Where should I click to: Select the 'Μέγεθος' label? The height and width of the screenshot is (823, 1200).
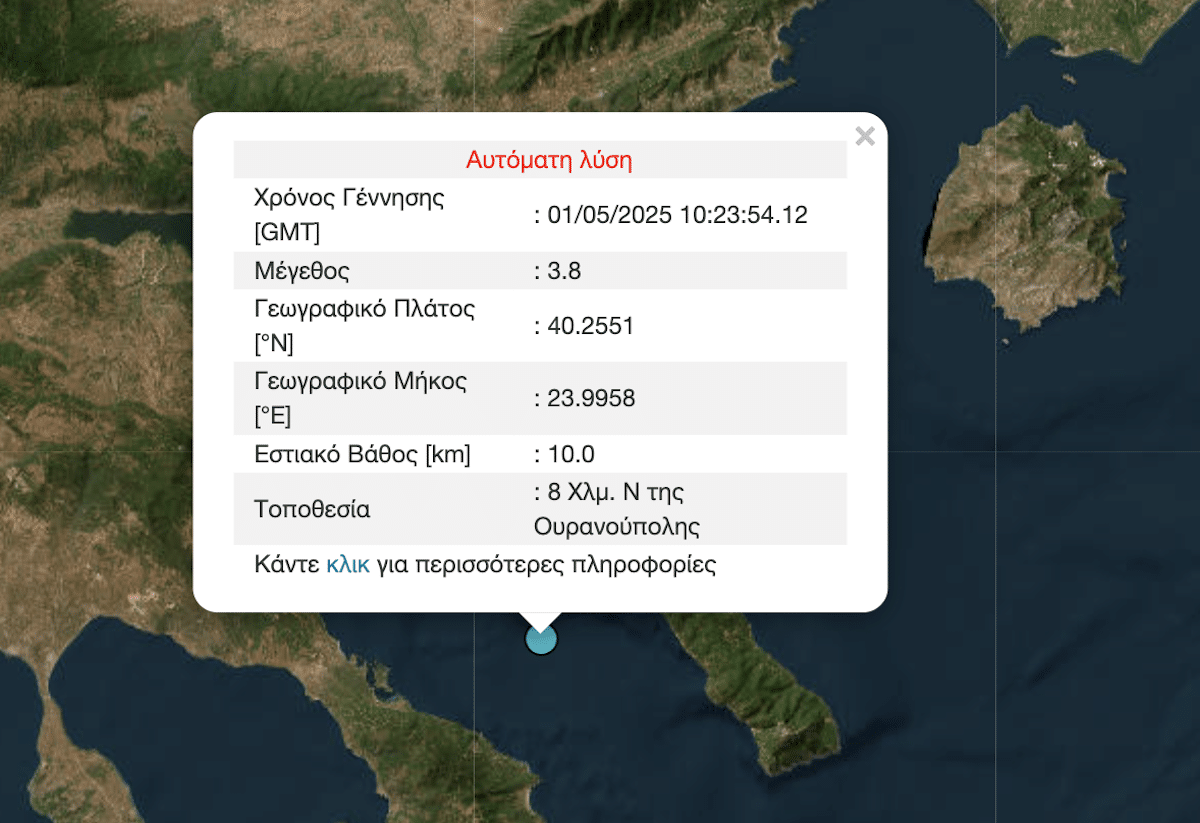[302, 271]
